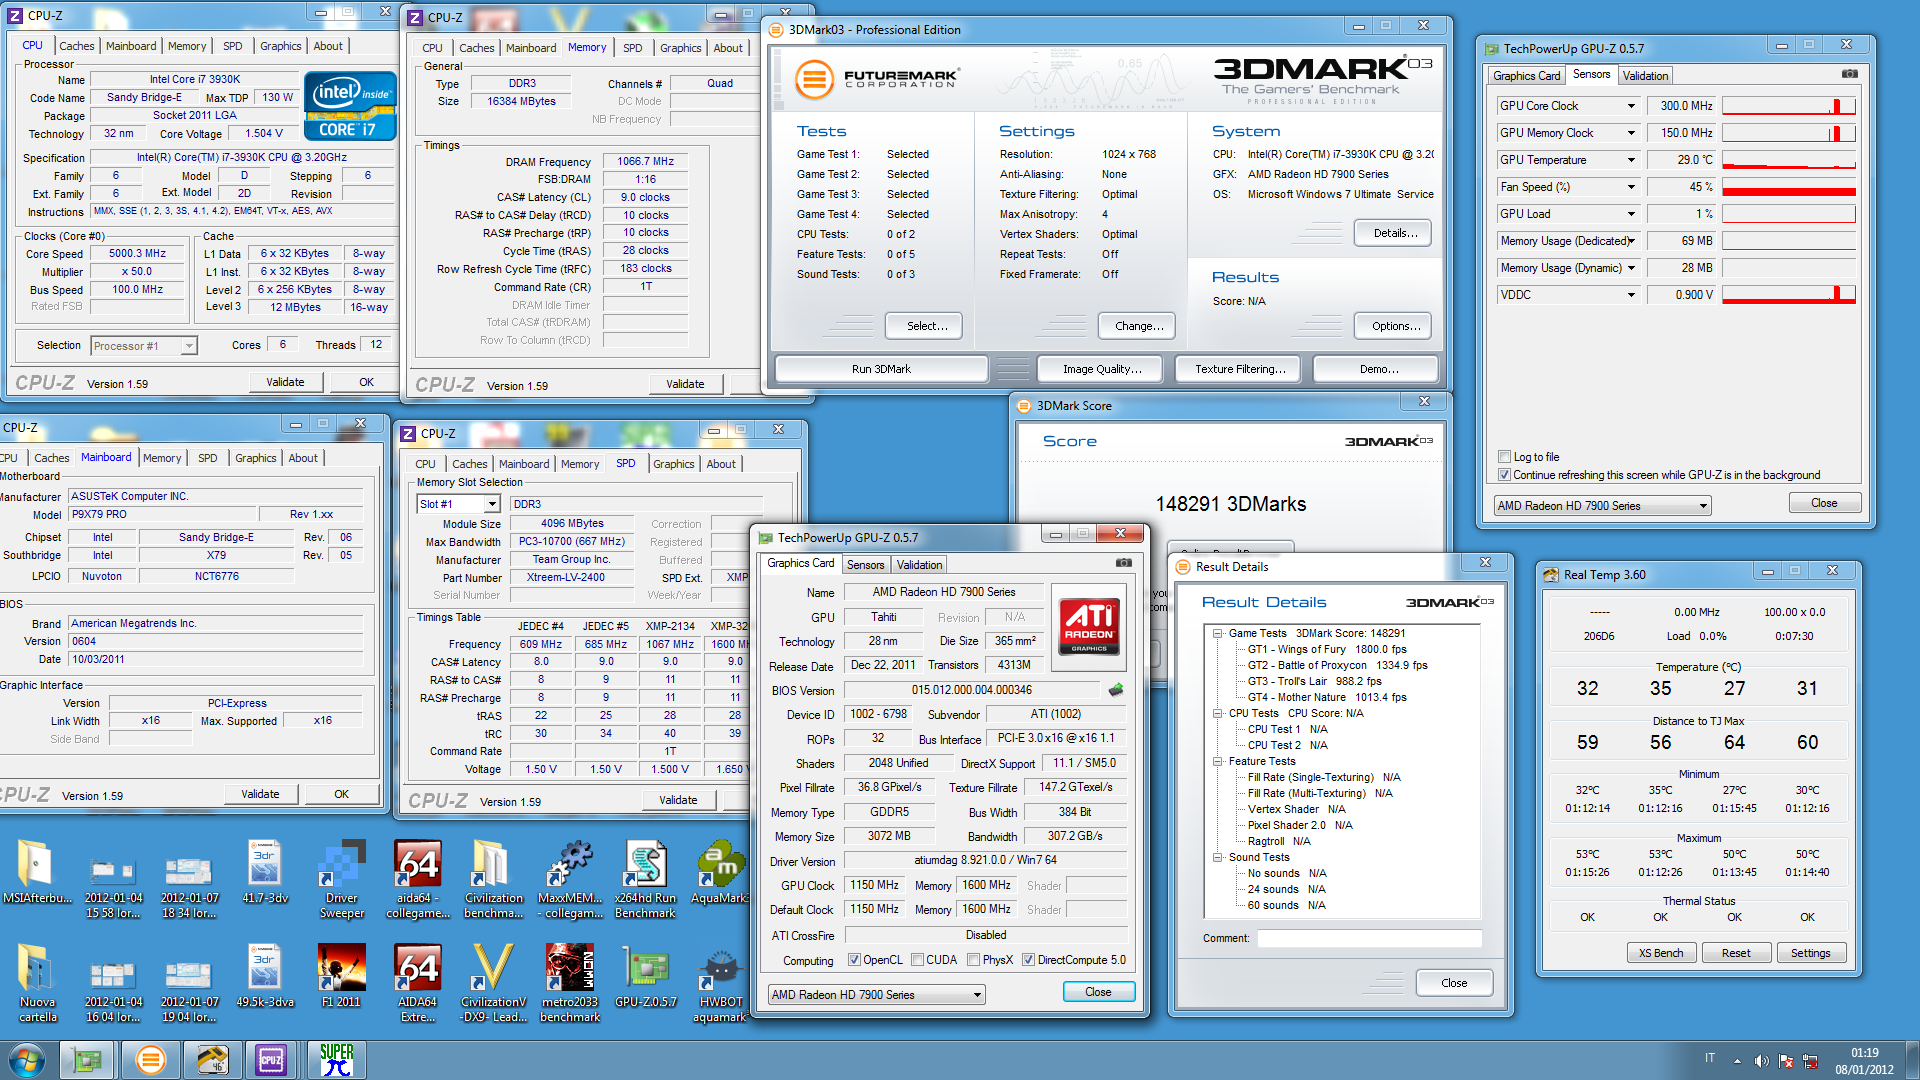The height and width of the screenshot is (1080, 1920).
Task: Click the Super PI icon in the taskbar
Action: 336,1059
